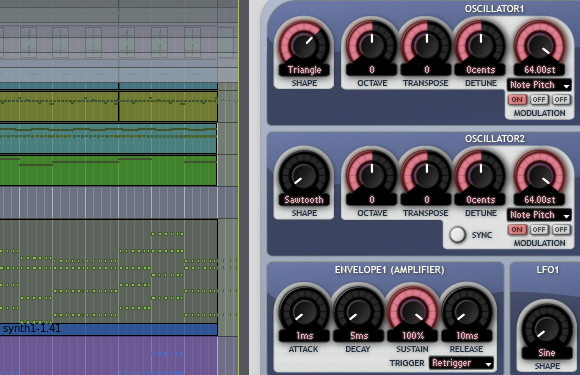
Task: Open Oscillator2 Note Pitch modulation dropdown
Action: [x=539, y=215]
